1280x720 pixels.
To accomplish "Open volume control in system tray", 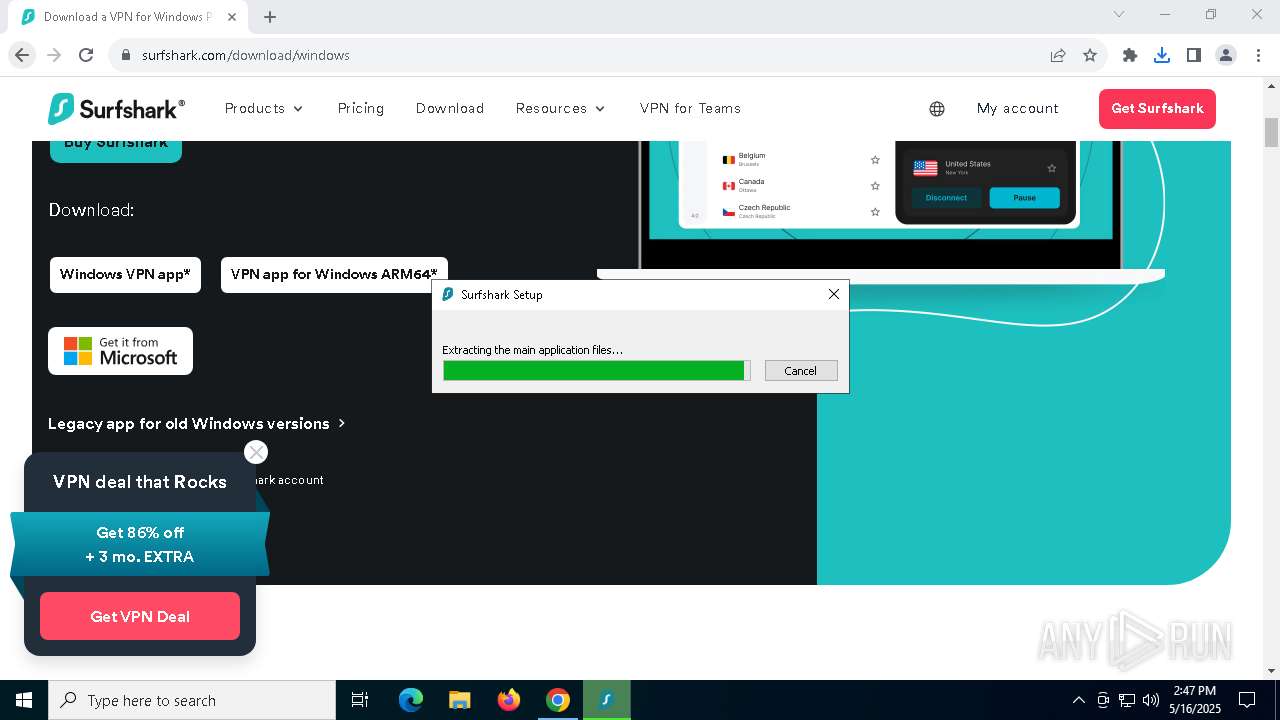I will pos(1151,700).
